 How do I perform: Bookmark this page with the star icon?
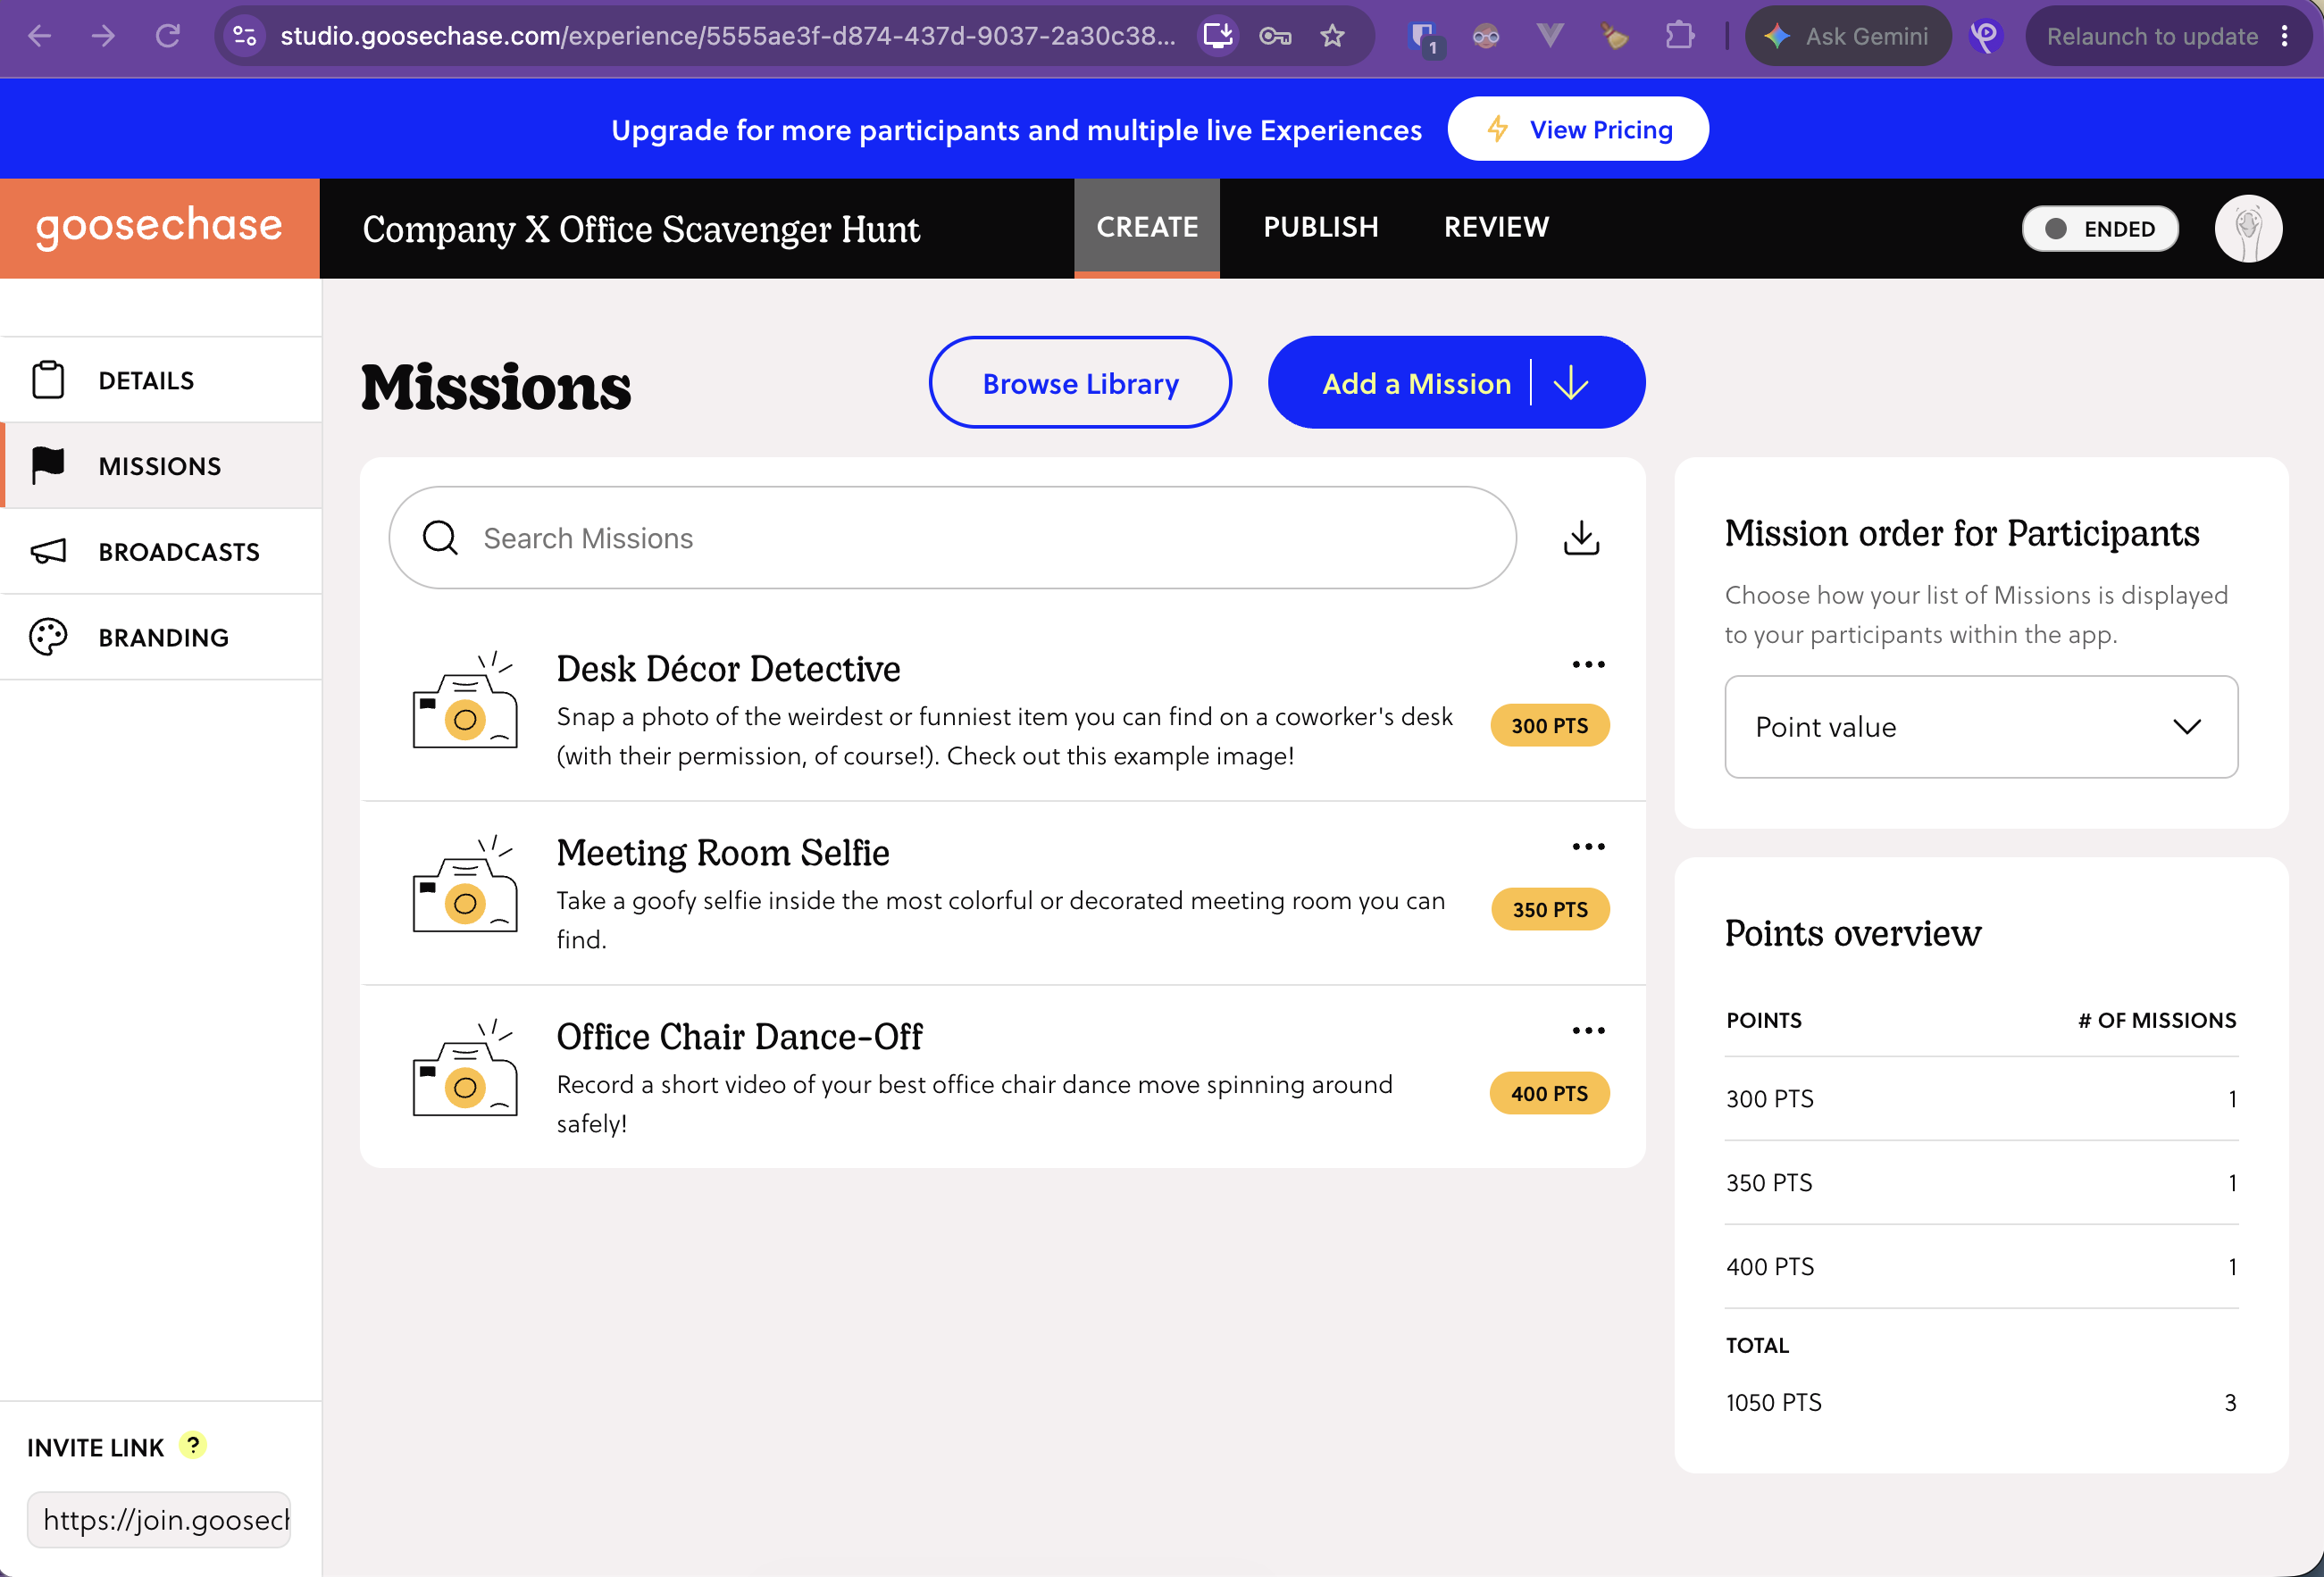tap(1332, 36)
